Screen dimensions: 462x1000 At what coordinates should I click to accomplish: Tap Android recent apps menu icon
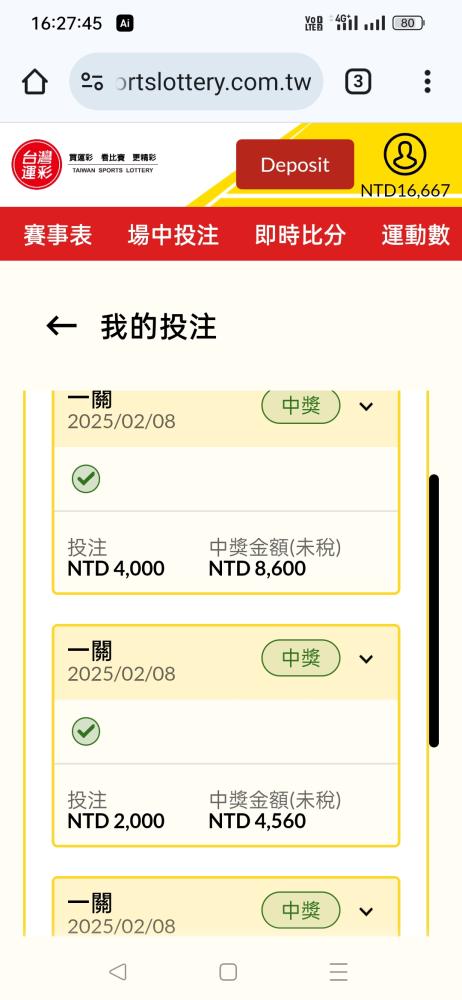tap(339, 972)
